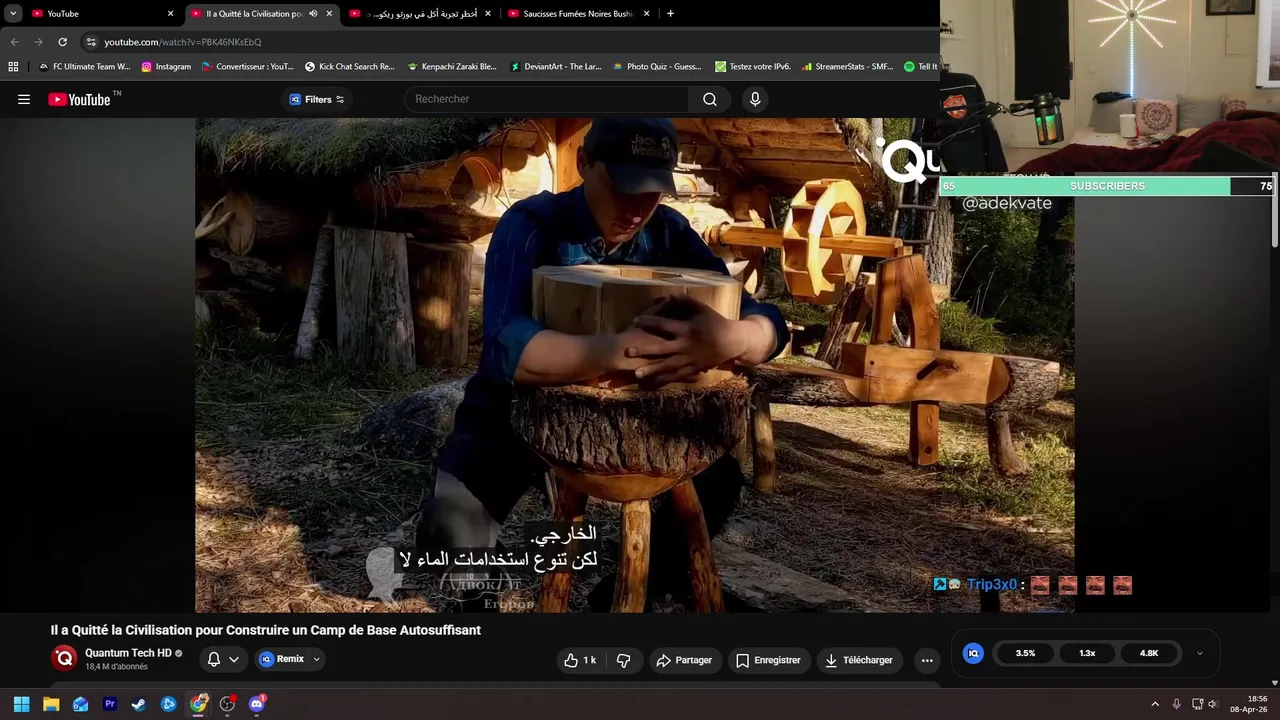The image size is (1280, 720).
Task: Open the Windows Start menu
Action: point(21,704)
